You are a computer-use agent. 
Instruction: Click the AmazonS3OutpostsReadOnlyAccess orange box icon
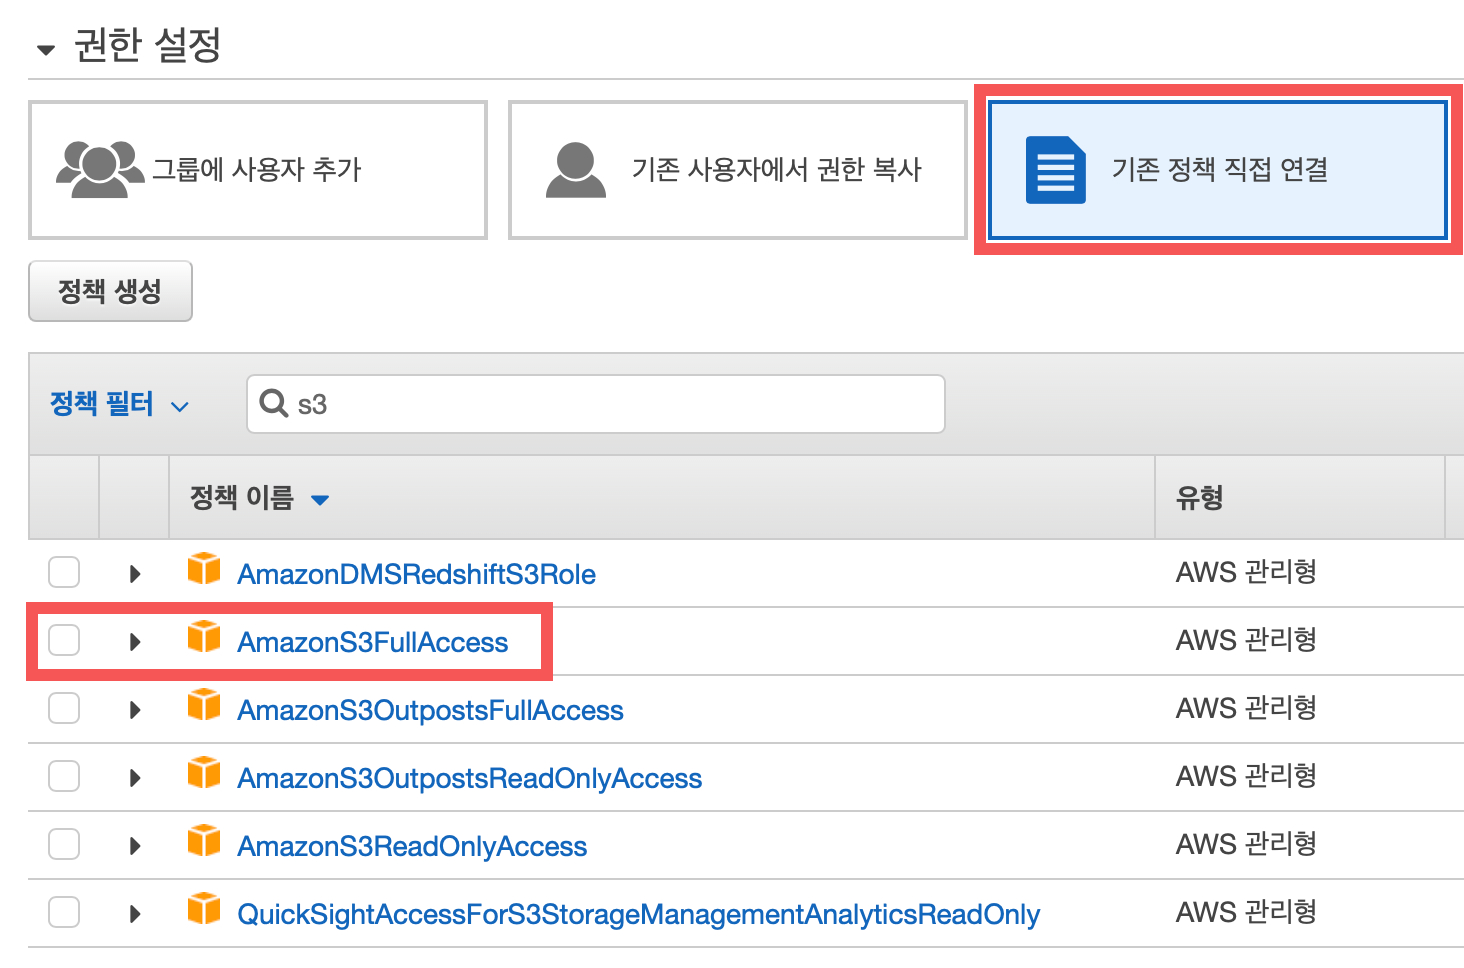point(204,773)
